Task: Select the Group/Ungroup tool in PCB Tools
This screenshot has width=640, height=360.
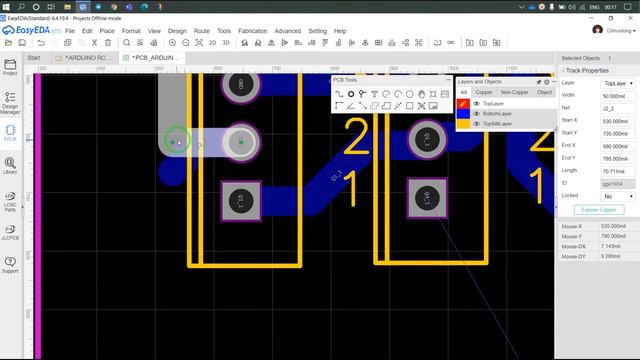Action: [x=421, y=106]
